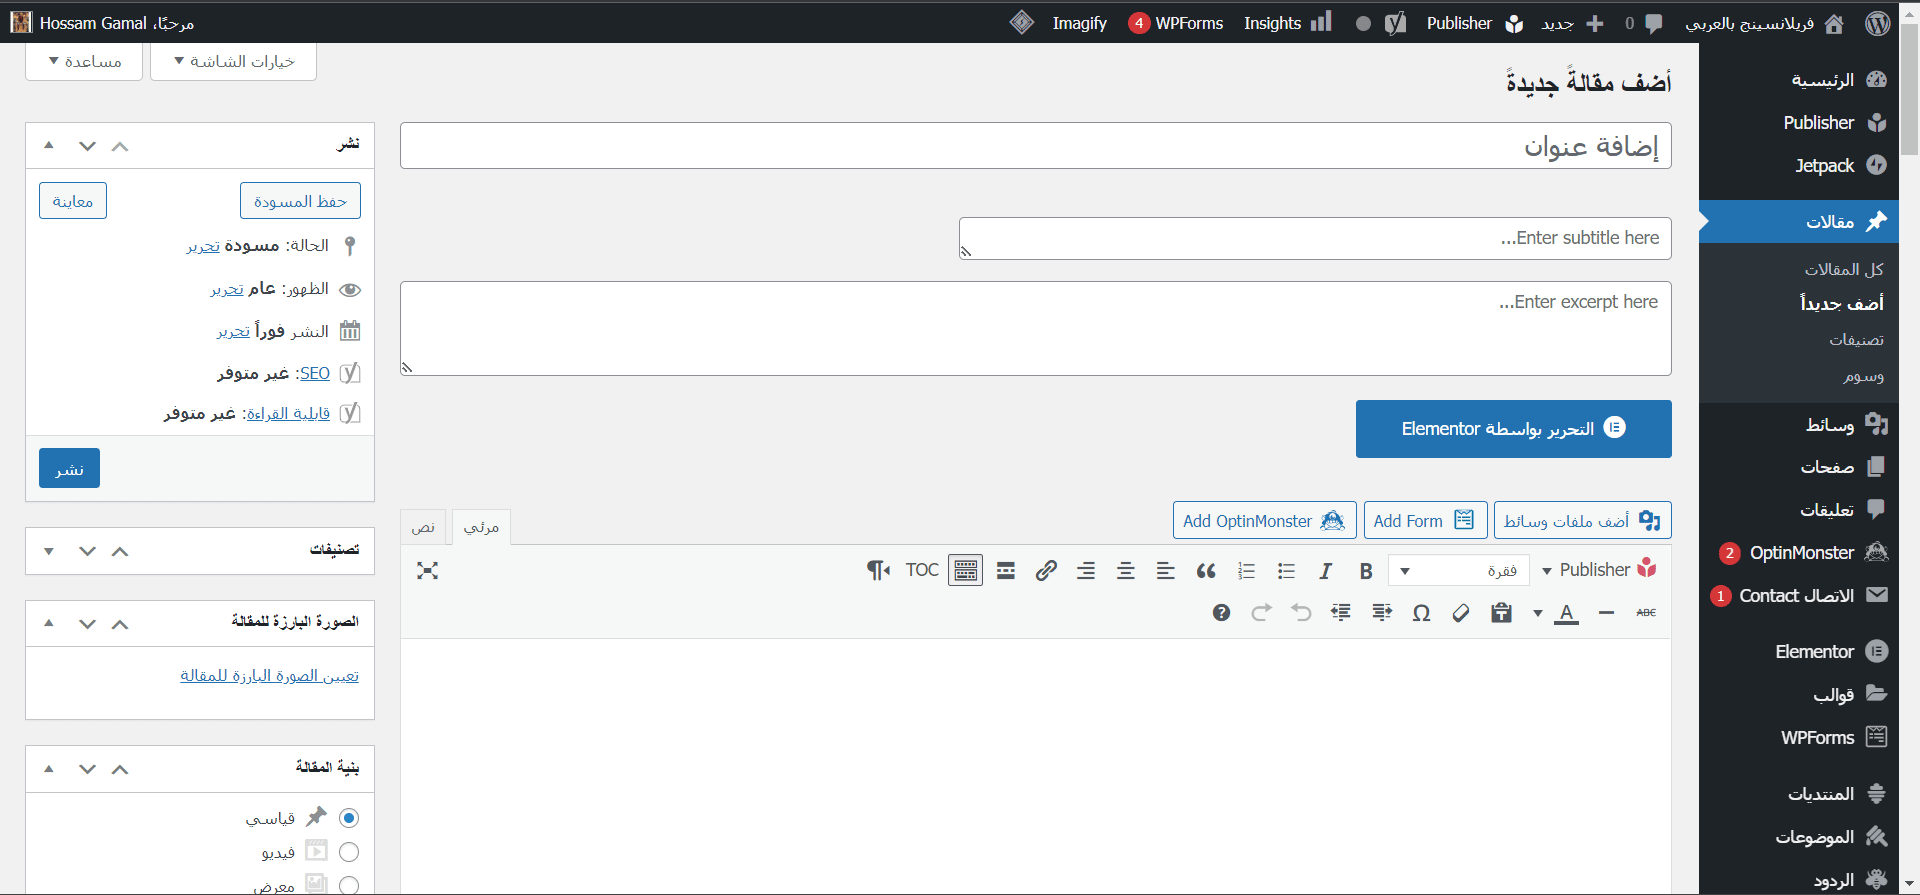This screenshot has width=1920, height=895.
Task: Click Enter excerpt here textarea
Action: pos(1036,328)
